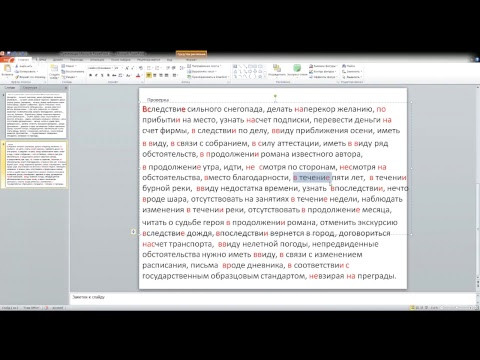Open the Quick Styles (Экспресс-стили) gallery

(297, 71)
